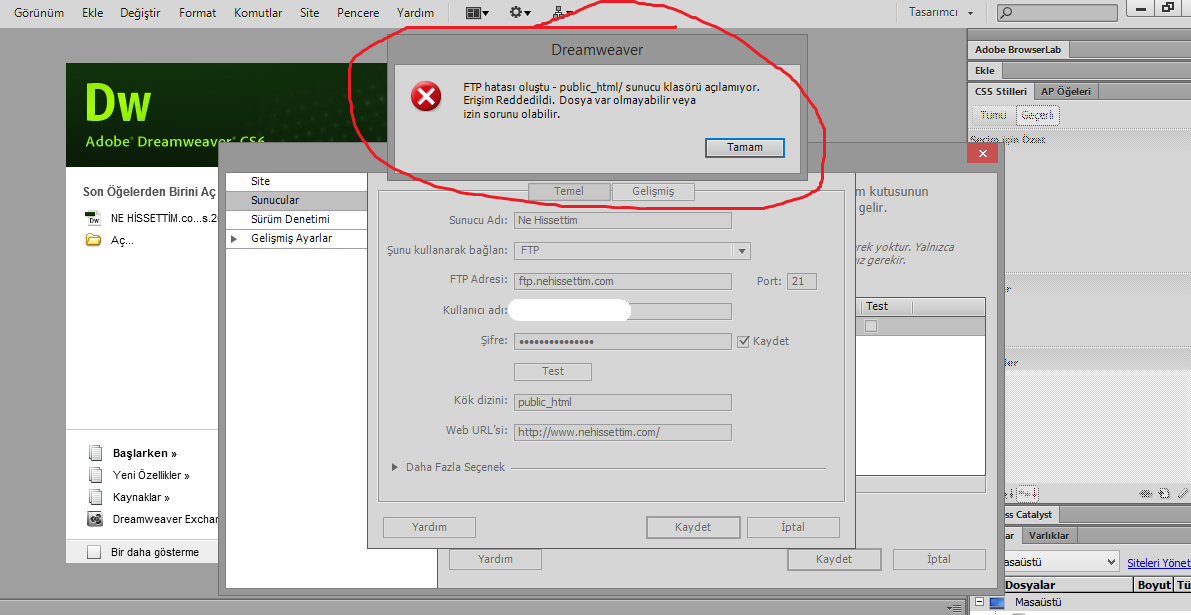Viewport: 1191px width, 615px height.
Task: Open the Görünüm menu
Action: pos(39,13)
